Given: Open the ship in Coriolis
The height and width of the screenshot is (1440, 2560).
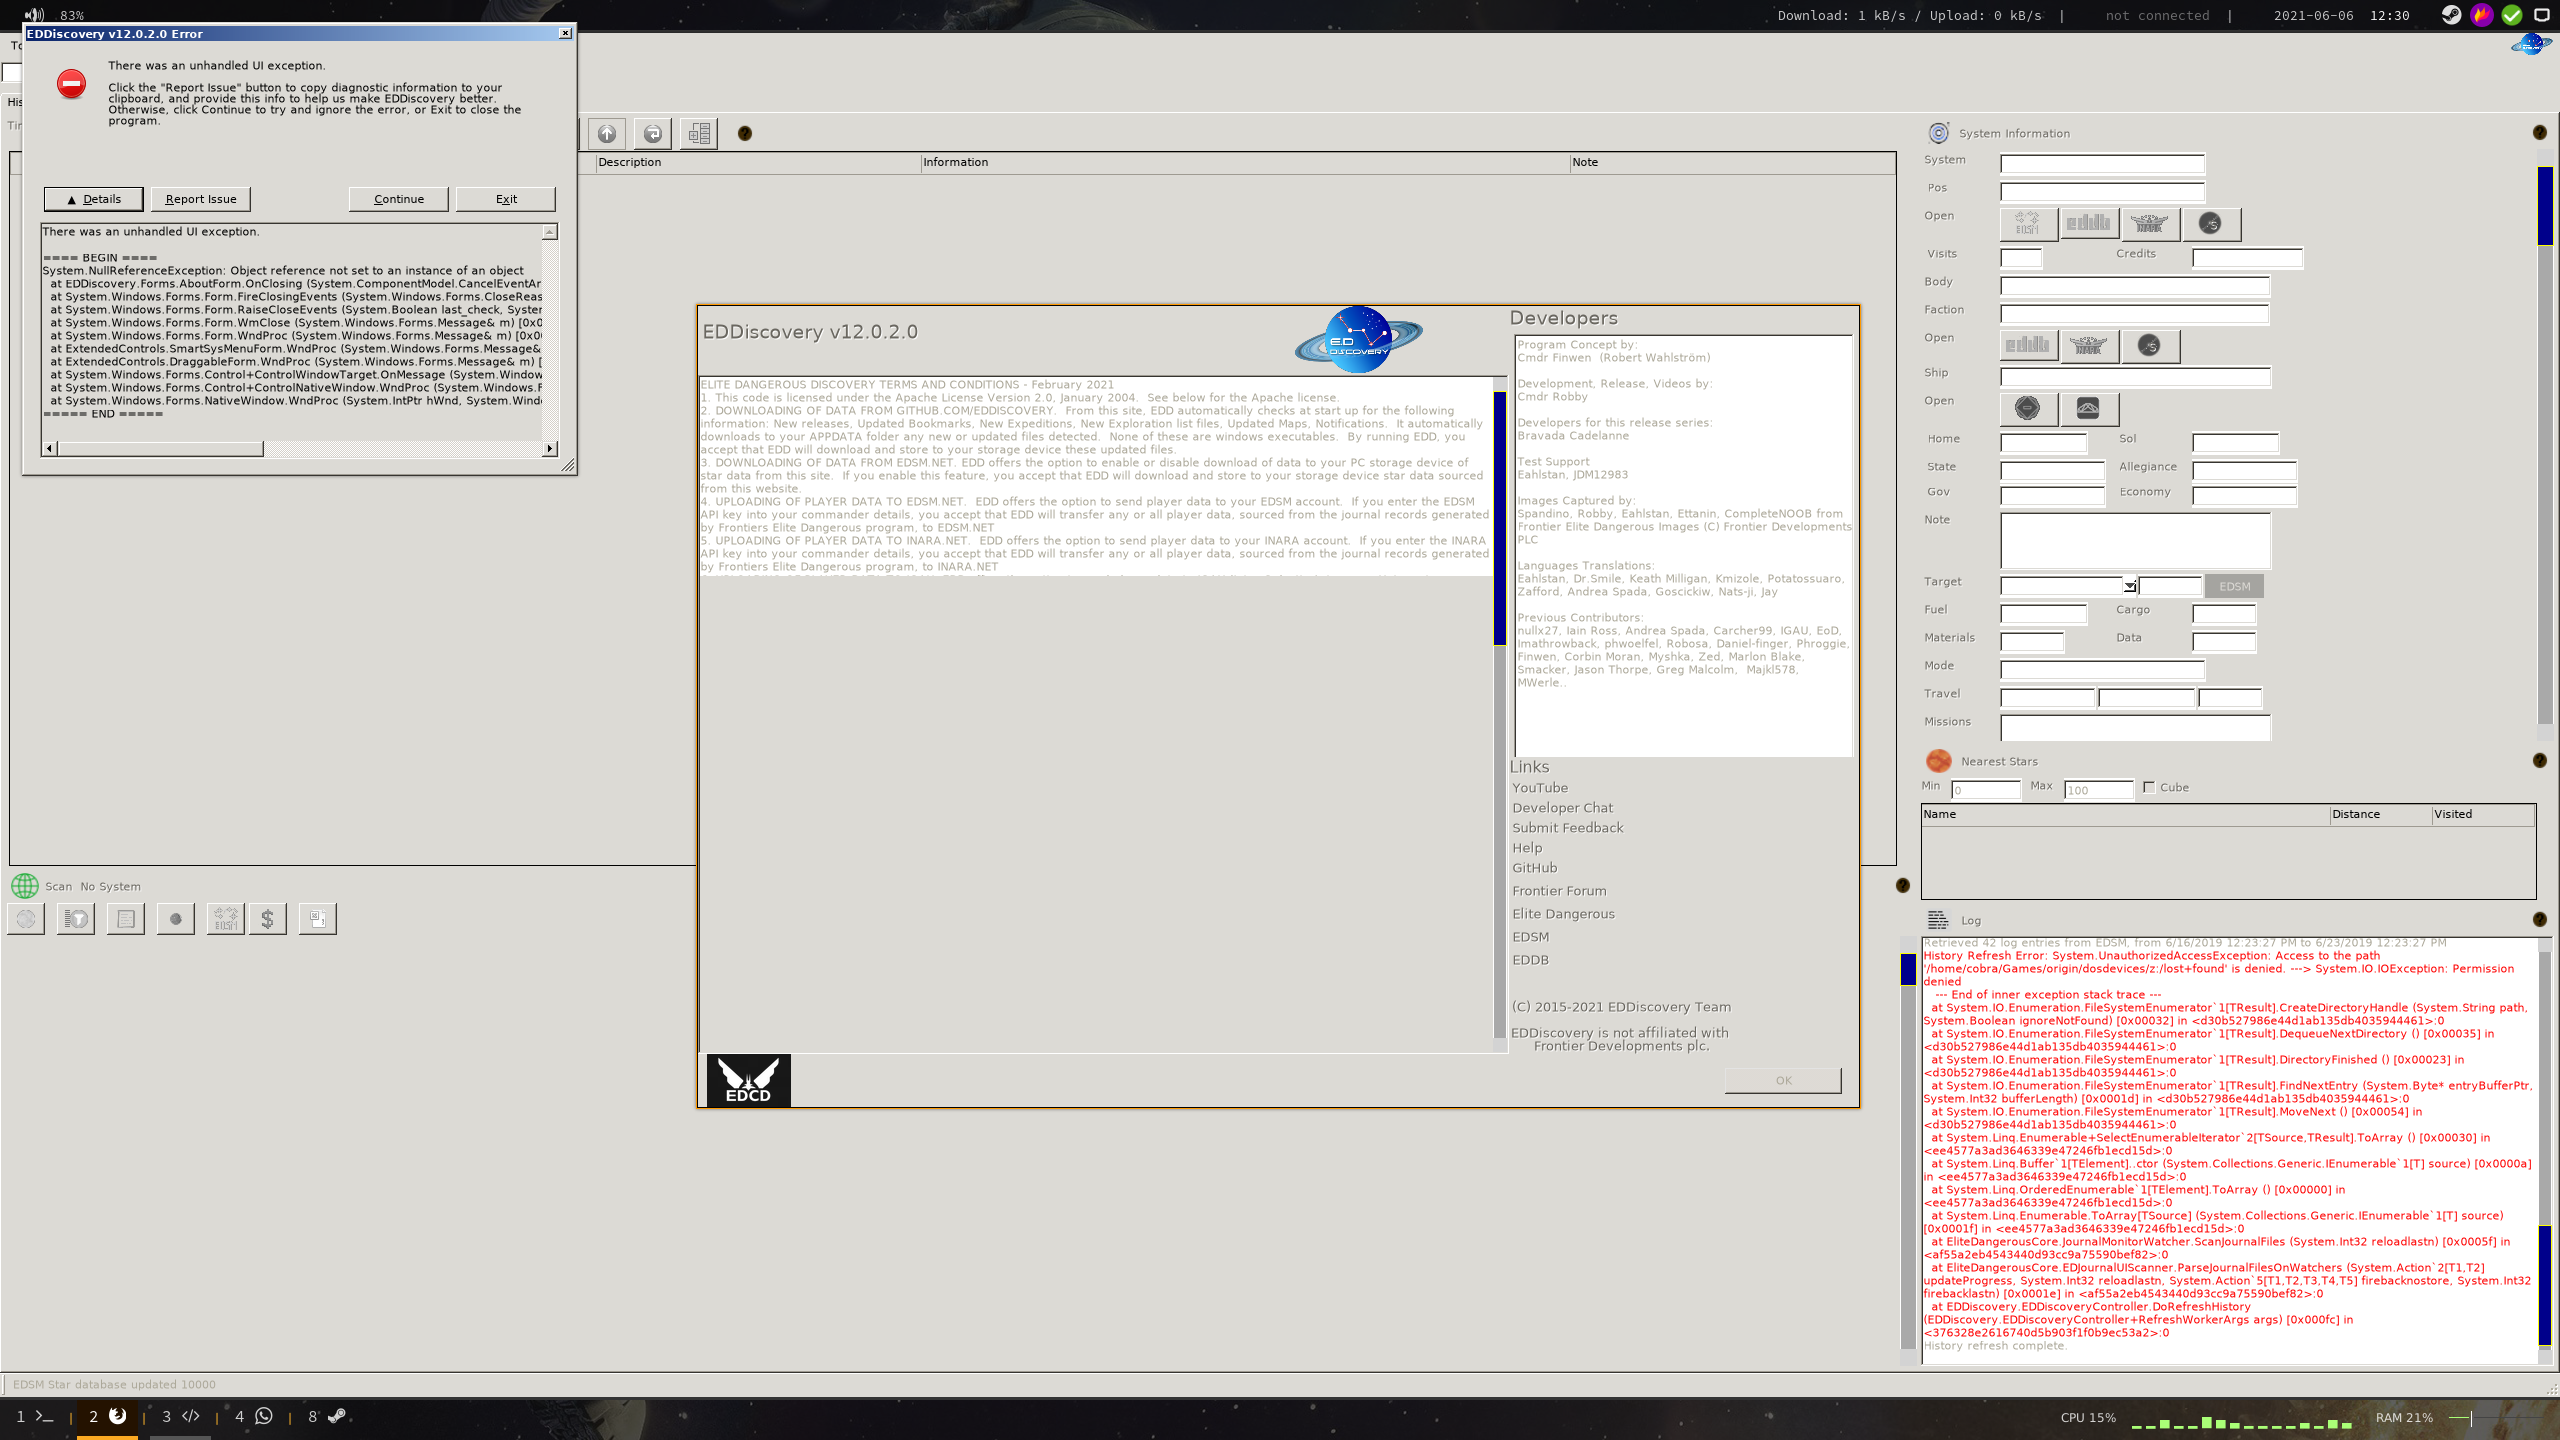Looking at the screenshot, I should point(2028,409).
